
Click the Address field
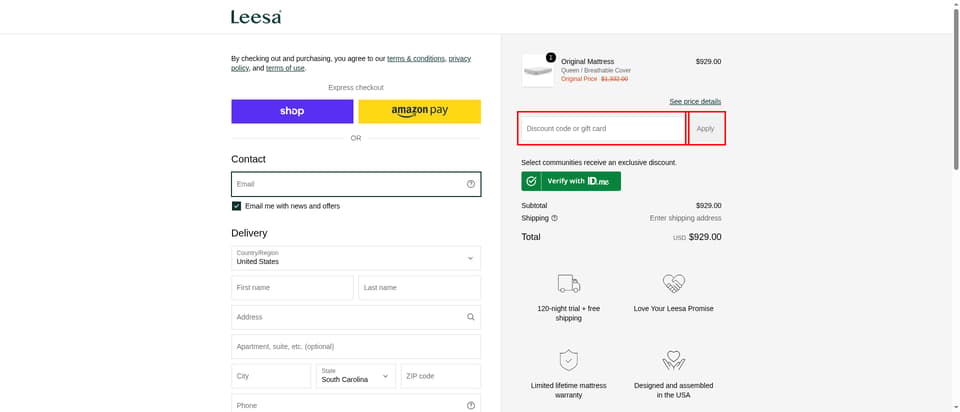(x=356, y=317)
